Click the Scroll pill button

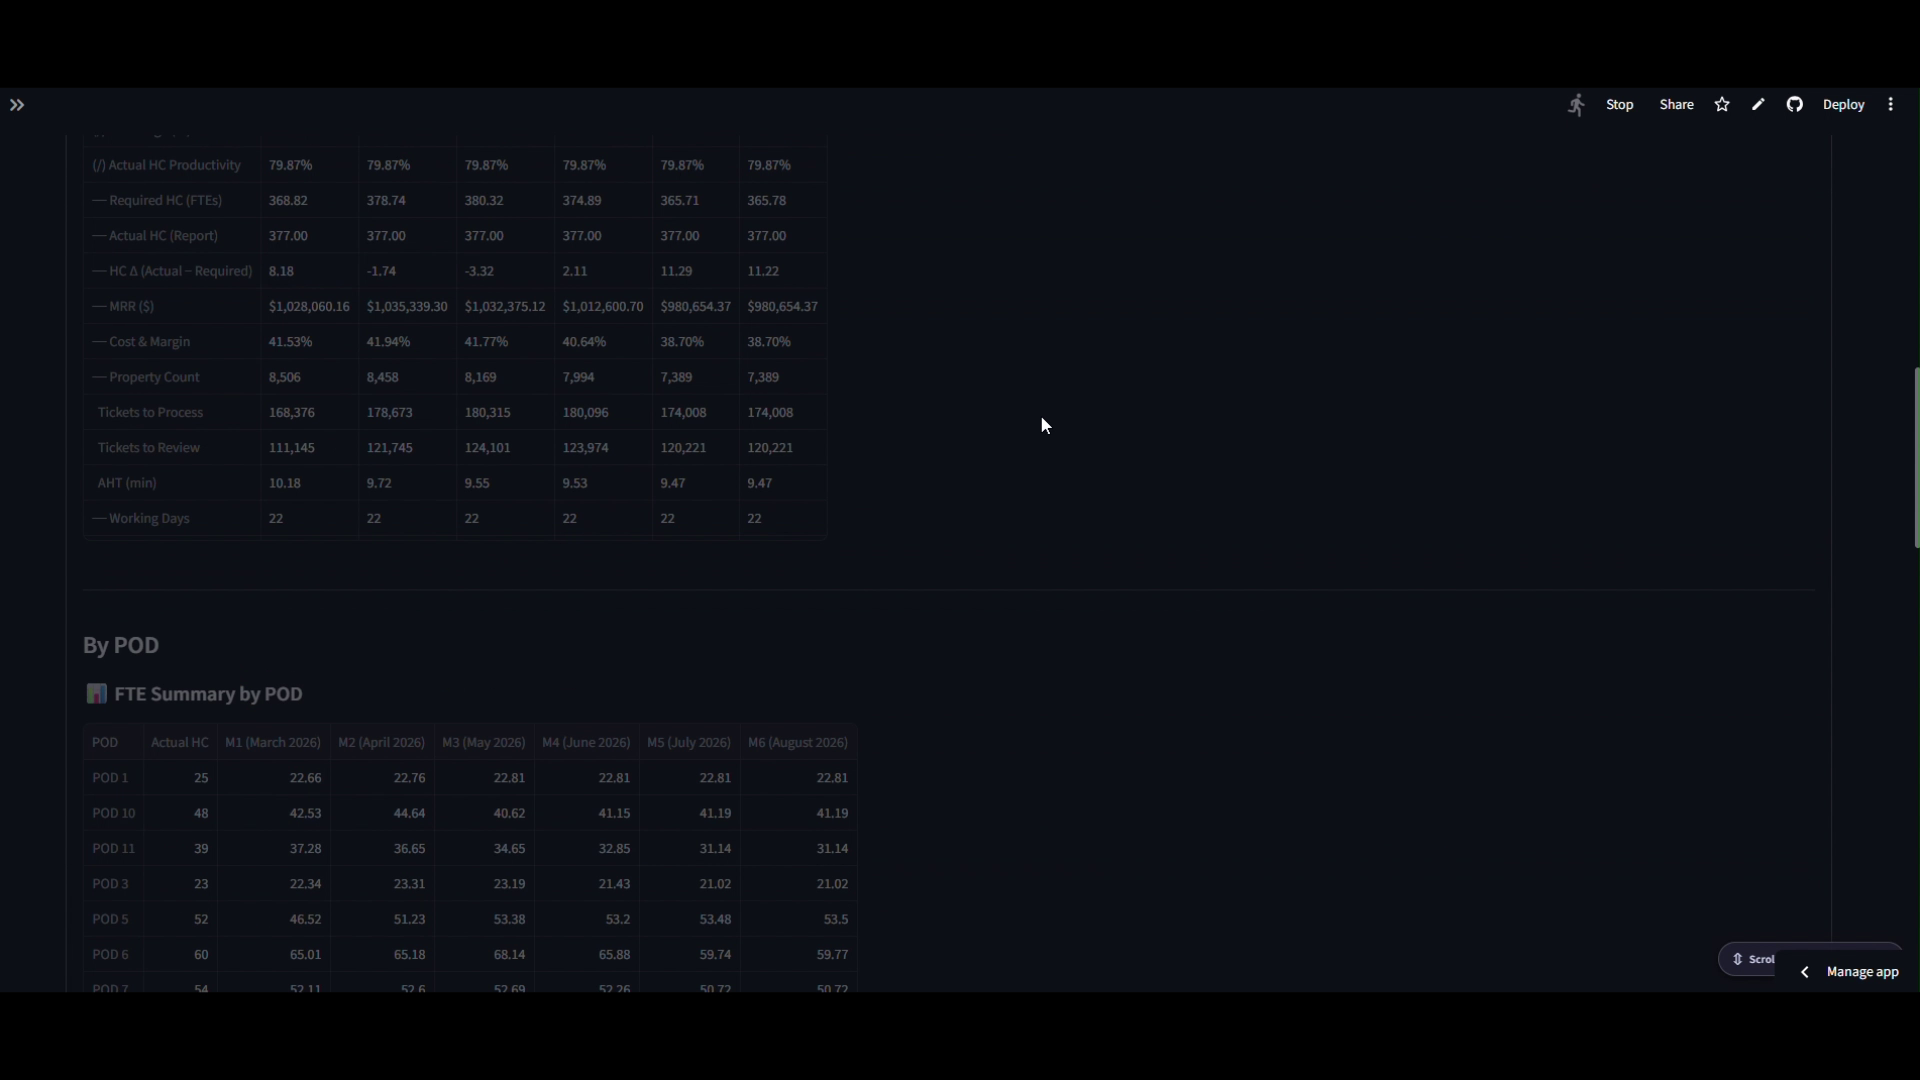pos(1753,959)
